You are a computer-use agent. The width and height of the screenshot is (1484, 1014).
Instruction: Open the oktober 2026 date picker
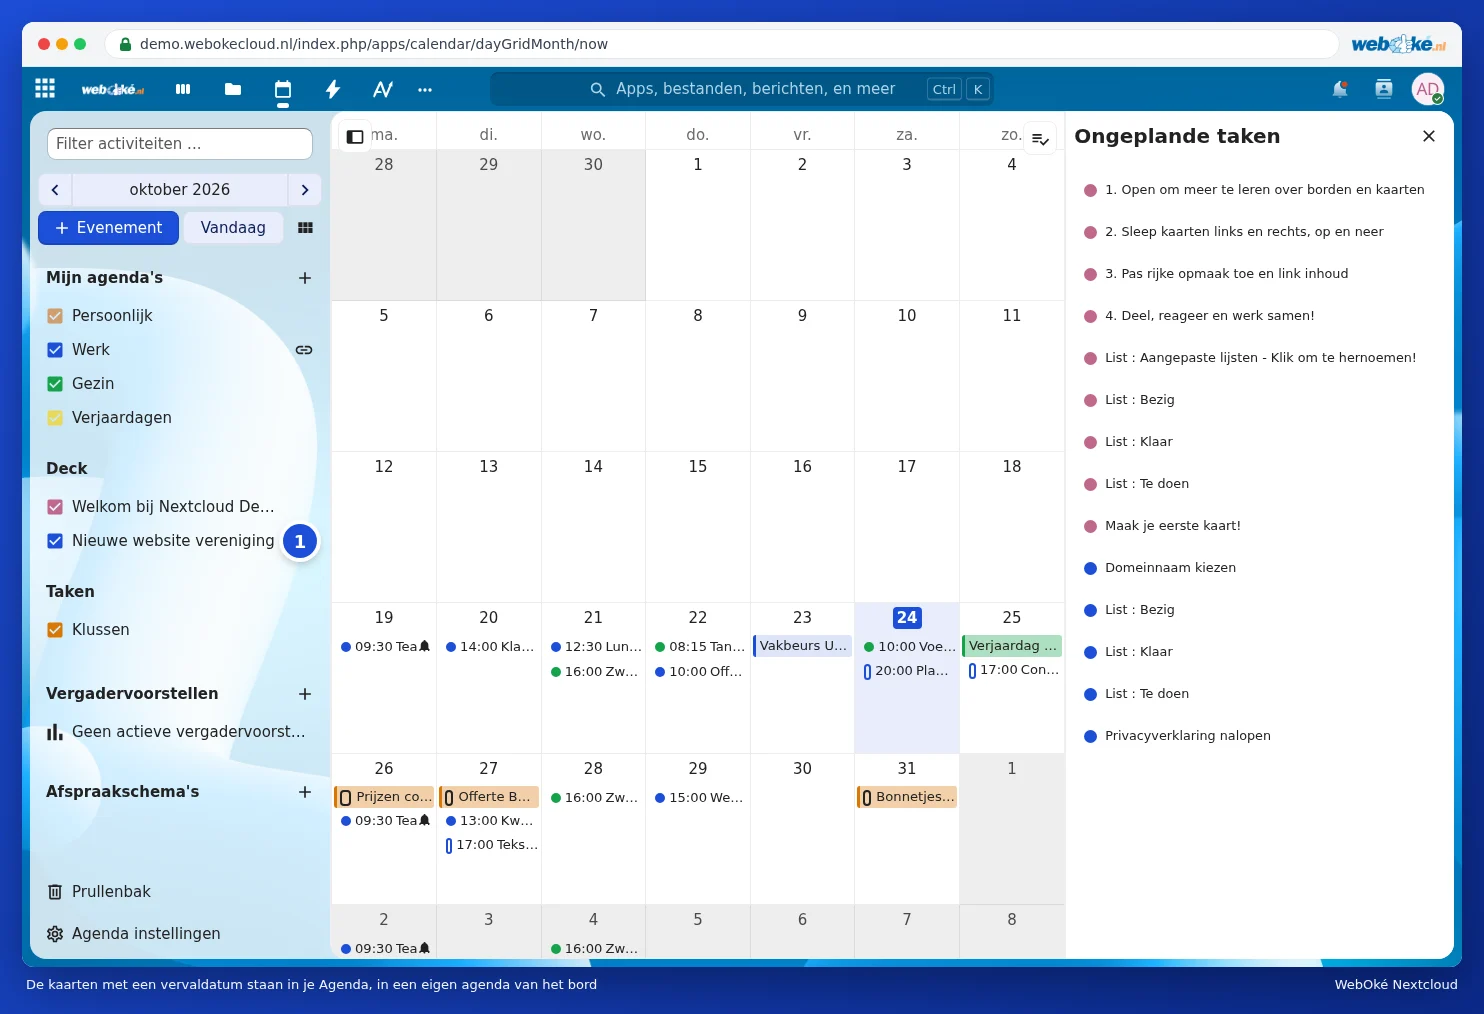(x=180, y=190)
